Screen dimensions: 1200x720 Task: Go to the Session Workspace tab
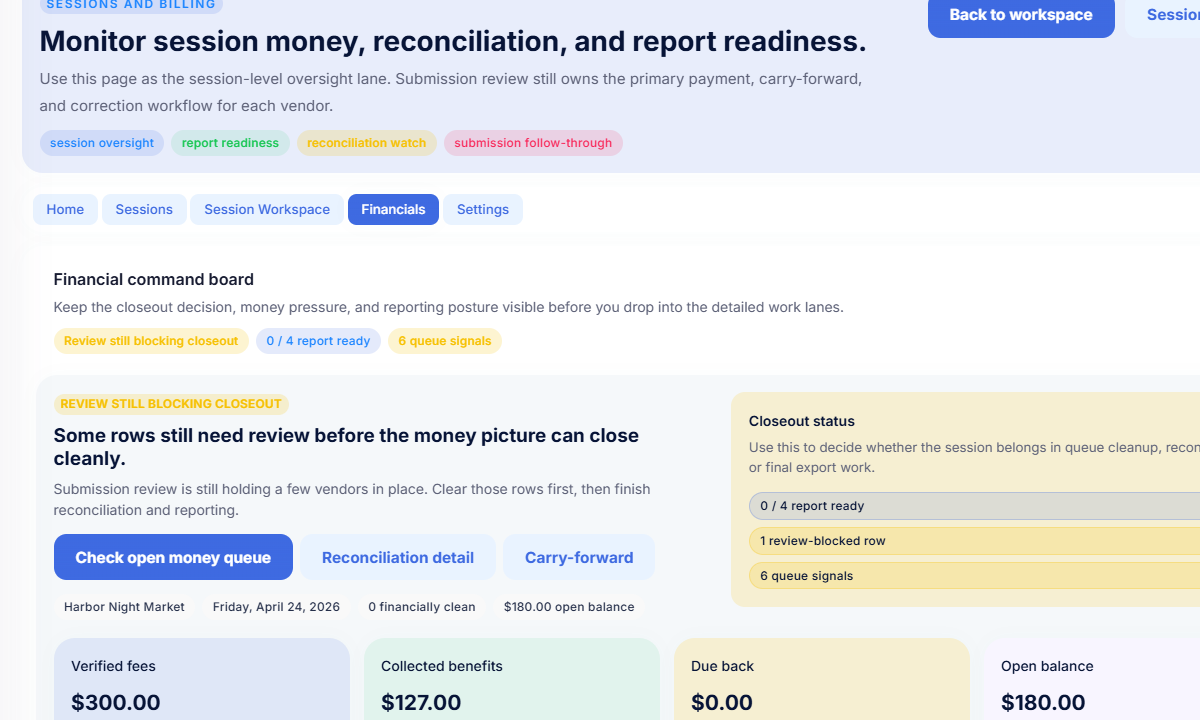tap(267, 209)
